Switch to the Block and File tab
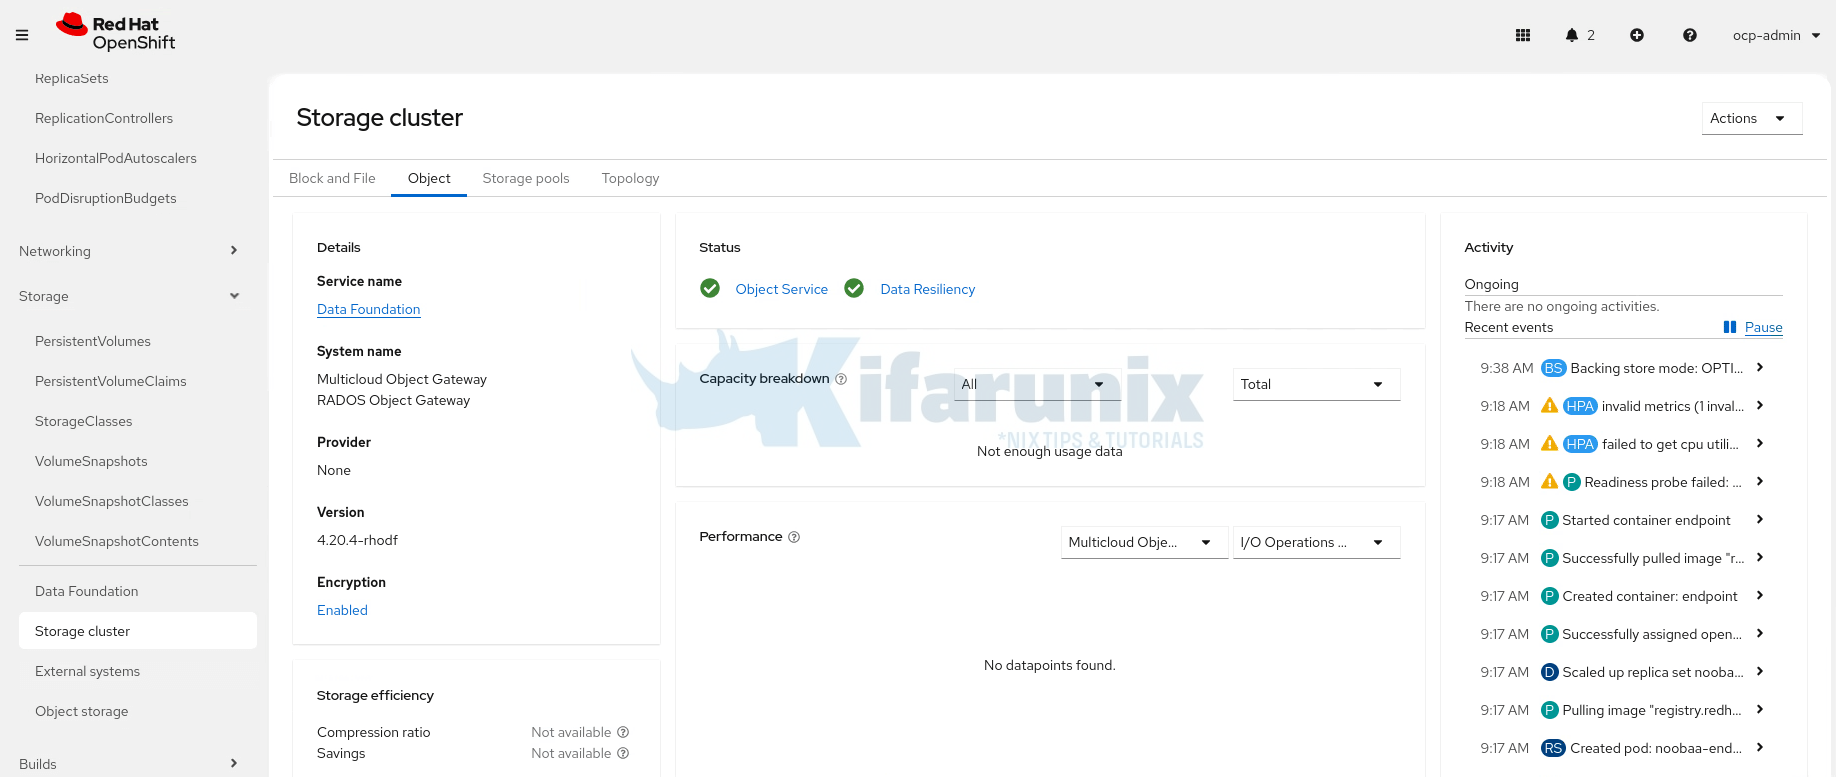Viewport: 1836px width, 777px height. (x=332, y=178)
